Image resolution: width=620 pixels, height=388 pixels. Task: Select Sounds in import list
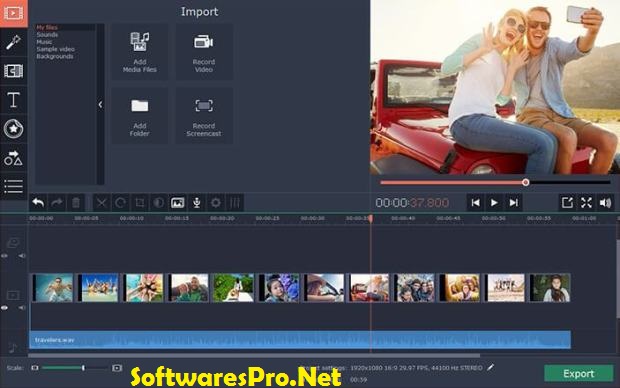point(47,35)
